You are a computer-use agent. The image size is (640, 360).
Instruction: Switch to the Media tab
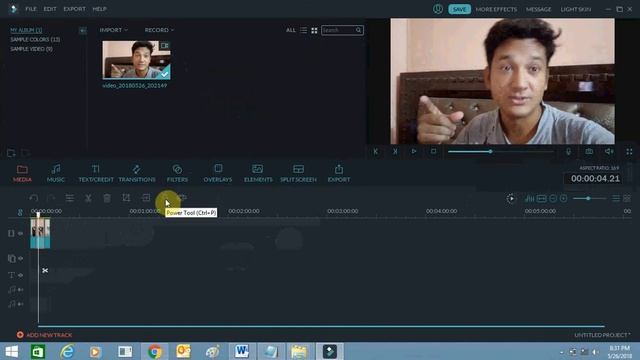22,173
